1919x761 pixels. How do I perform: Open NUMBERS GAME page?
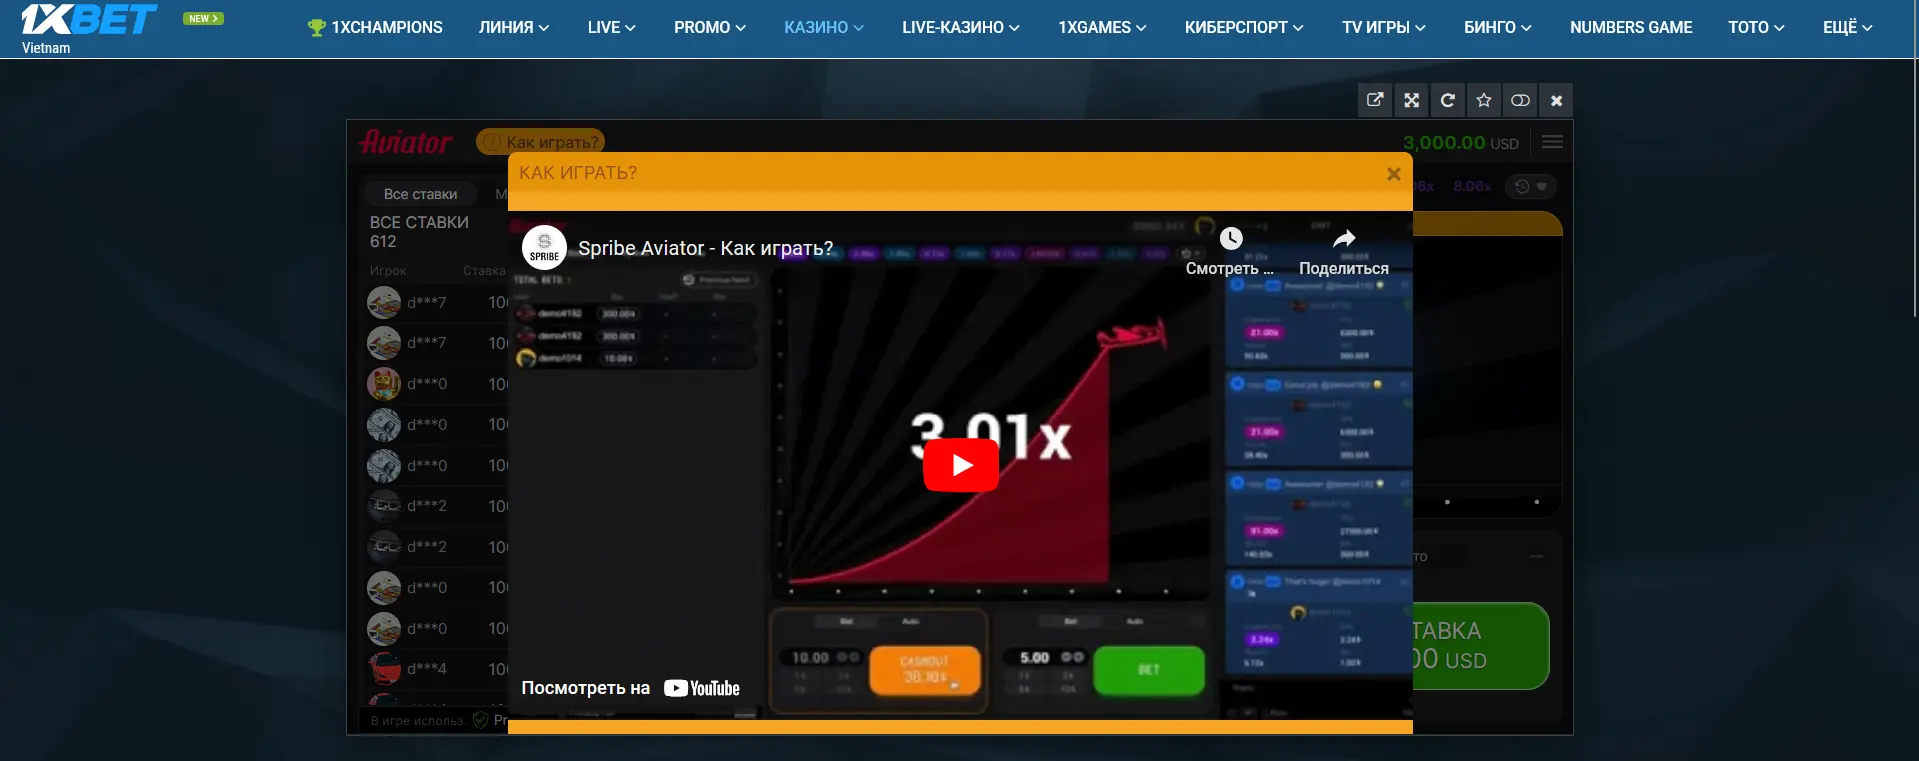point(1631,28)
